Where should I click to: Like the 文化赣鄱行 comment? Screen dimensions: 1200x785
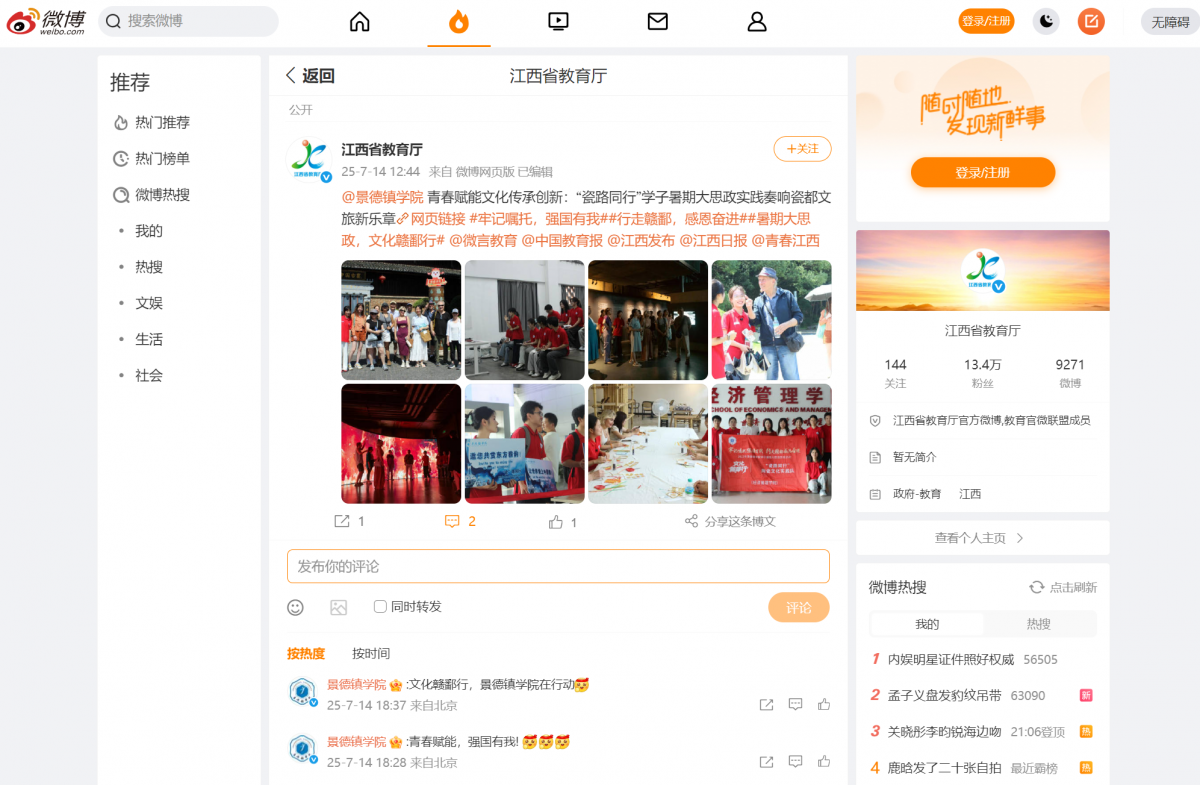click(x=824, y=704)
